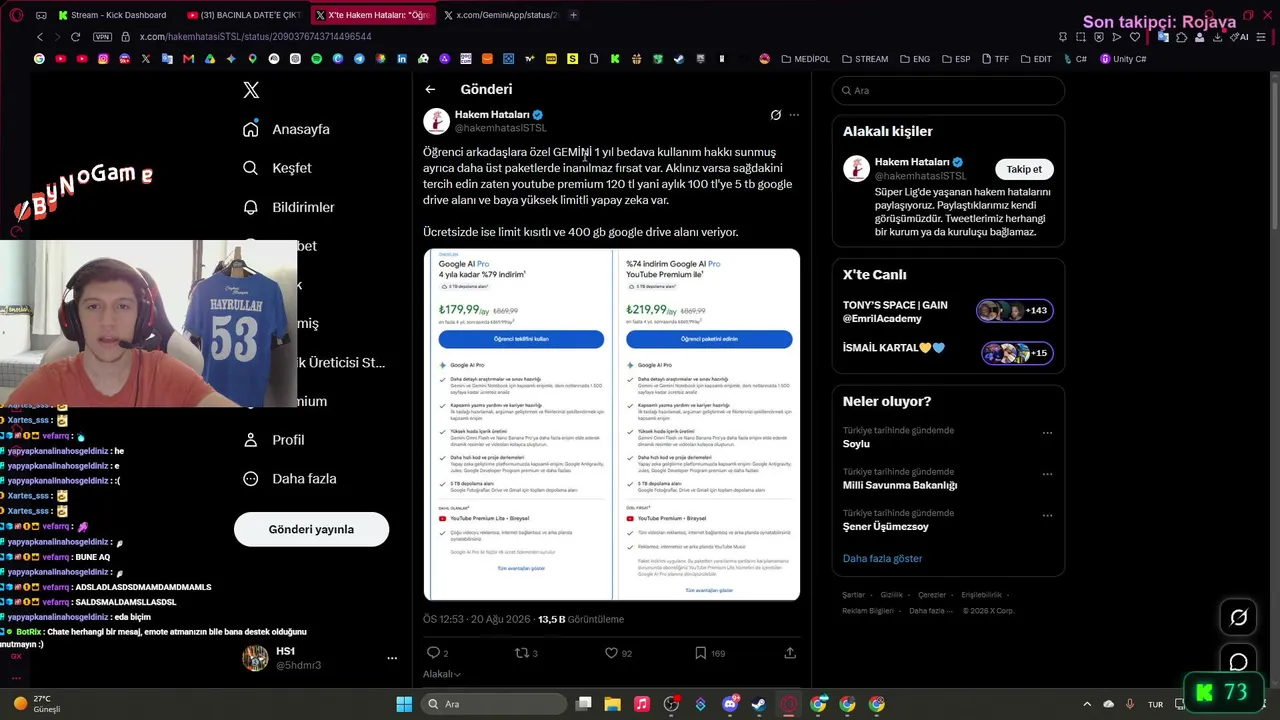The image size is (1280, 720).
Task: Click the X logo in left sidebar
Action: point(251,90)
